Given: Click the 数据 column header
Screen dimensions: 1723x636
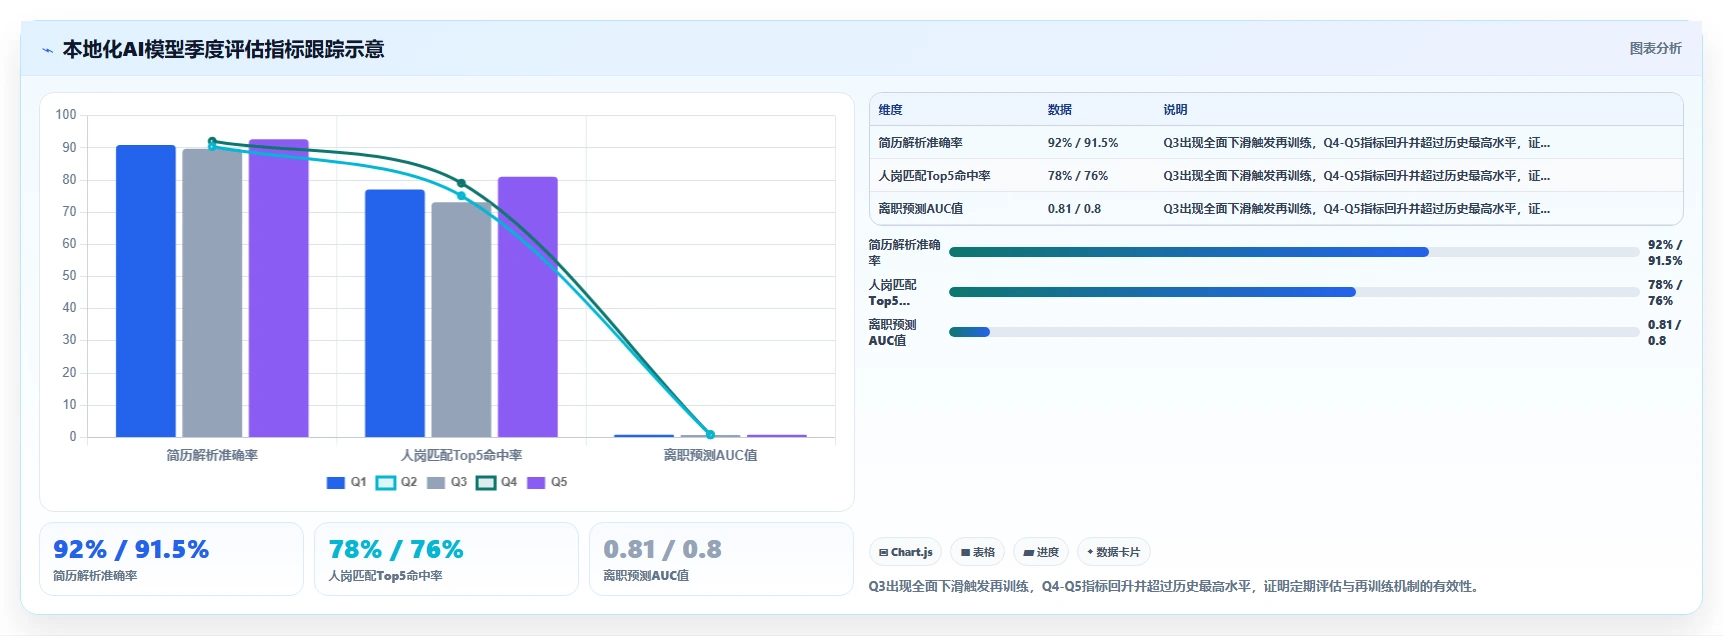Looking at the screenshot, I should (1060, 110).
